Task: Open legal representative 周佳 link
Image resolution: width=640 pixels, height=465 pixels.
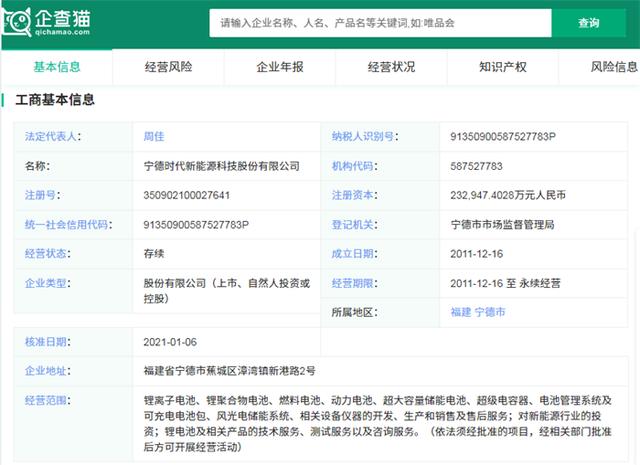Action: click(154, 136)
